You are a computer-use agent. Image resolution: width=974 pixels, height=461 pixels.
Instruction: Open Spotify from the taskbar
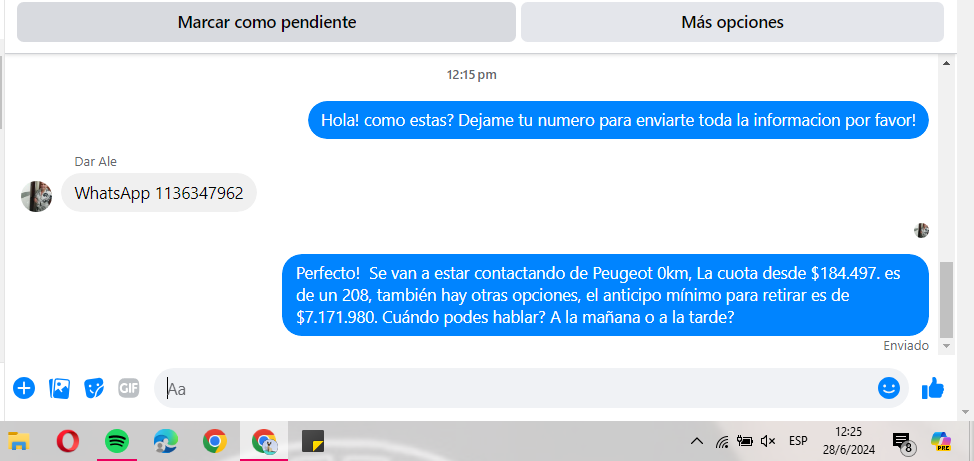(x=117, y=442)
